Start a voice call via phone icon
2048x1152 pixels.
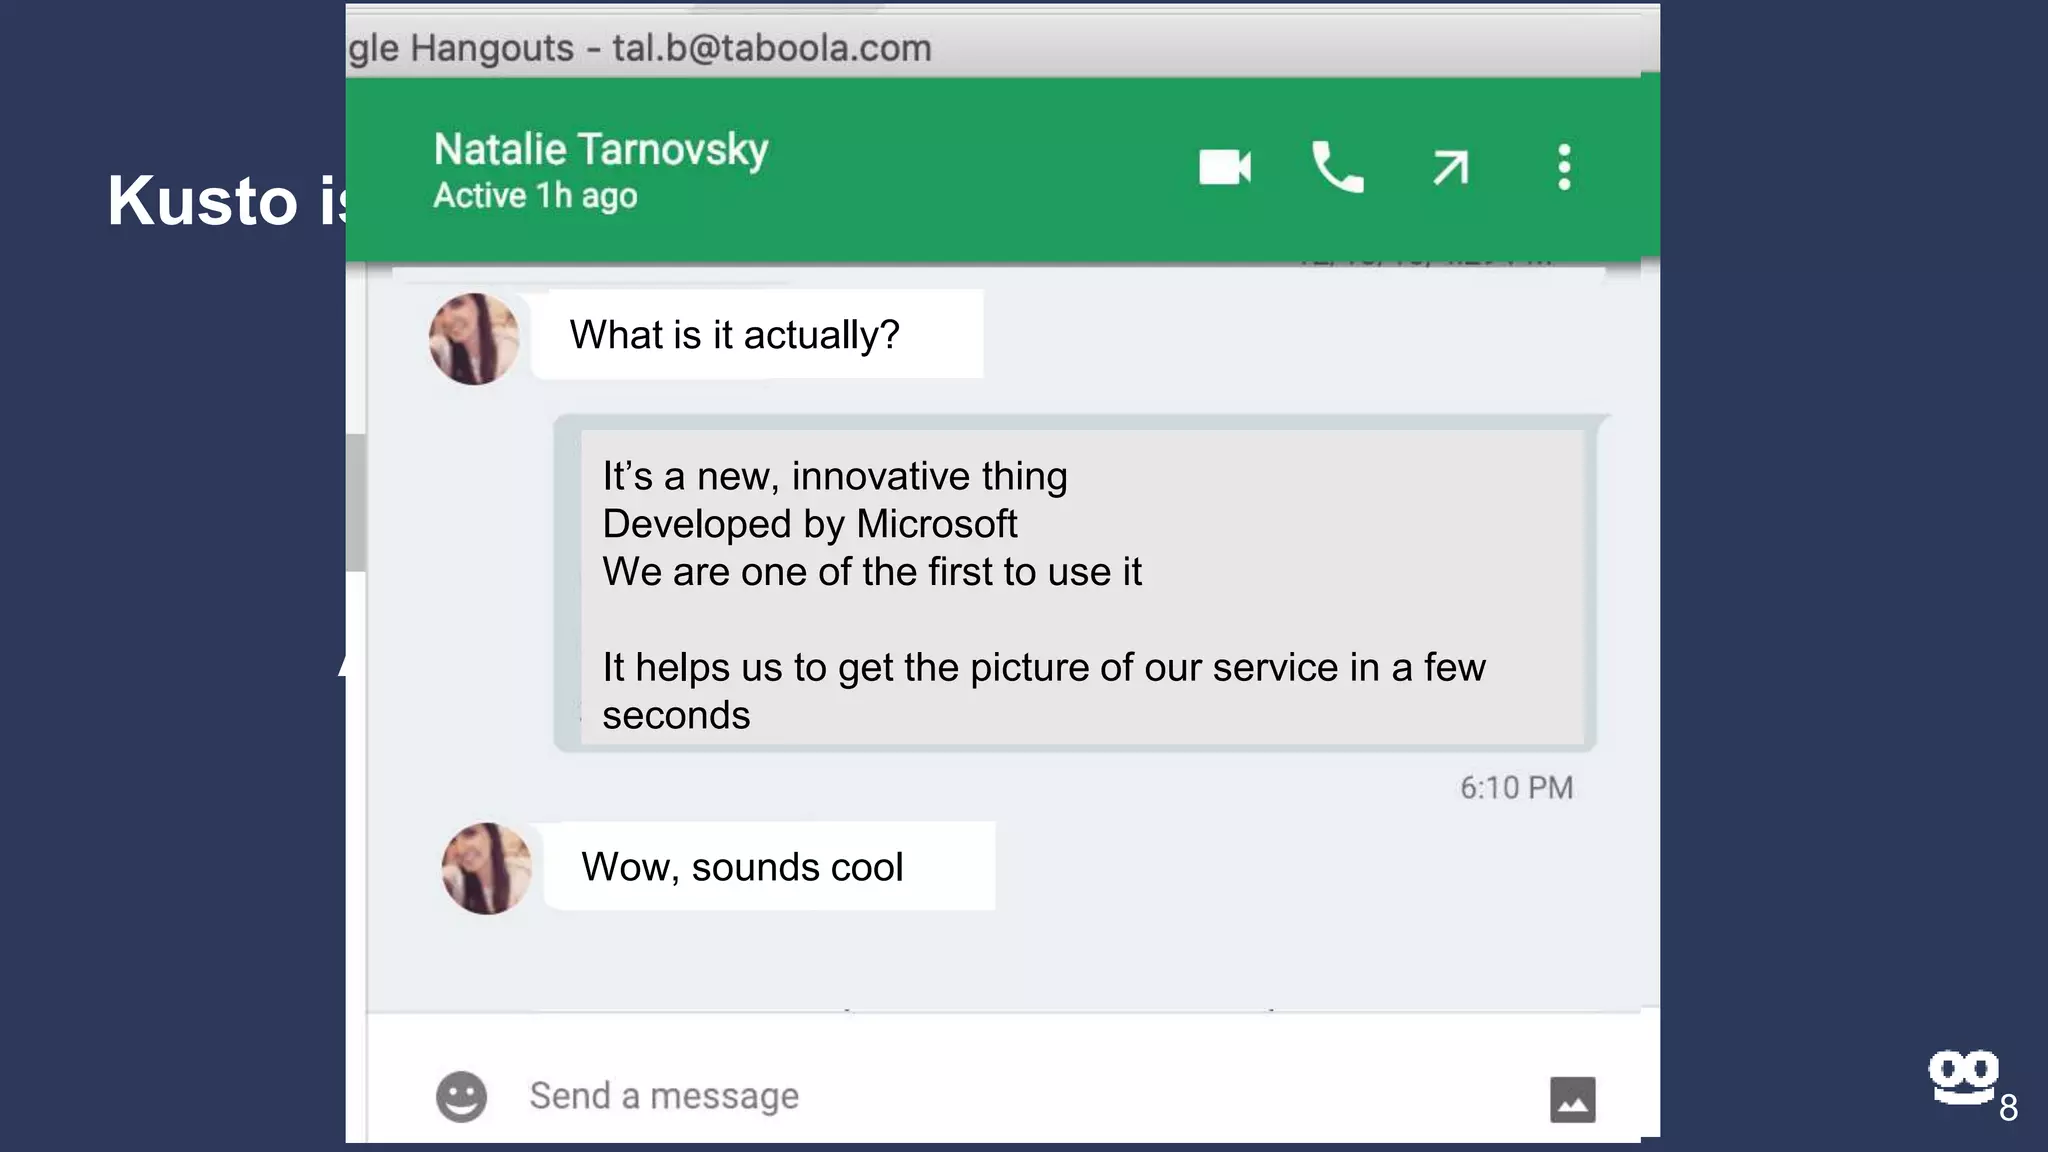[x=1337, y=167]
